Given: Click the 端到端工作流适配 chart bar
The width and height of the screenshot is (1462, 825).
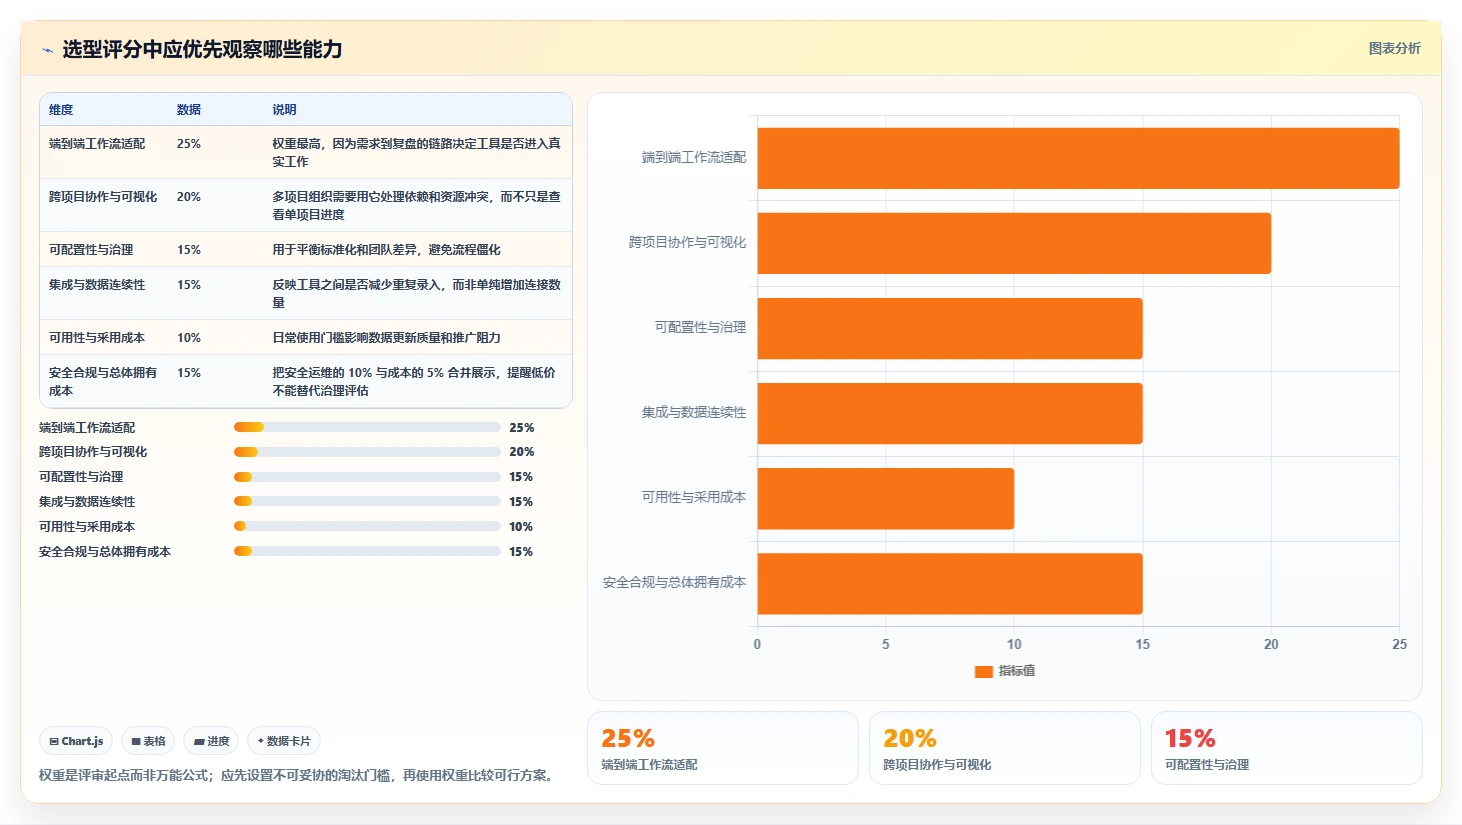Looking at the screenshot, I should click(x=1078, y=158).
